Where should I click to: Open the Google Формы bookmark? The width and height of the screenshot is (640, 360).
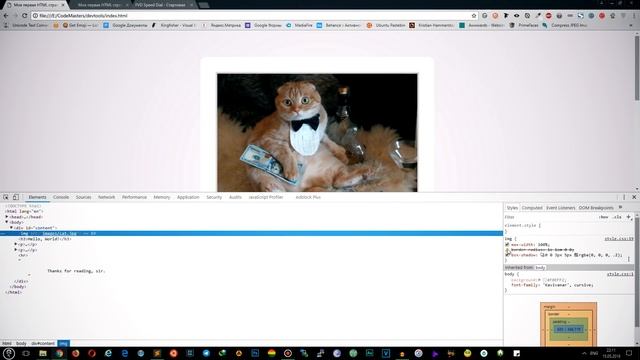(263, 25)
